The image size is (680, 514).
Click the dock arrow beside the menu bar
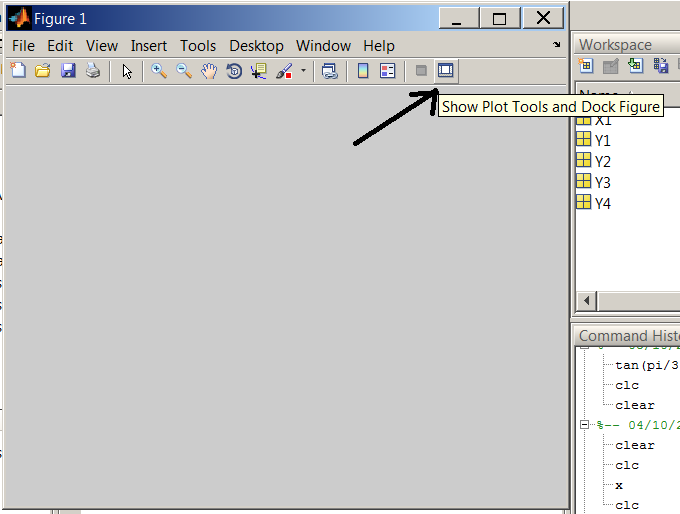coord(557,45)
